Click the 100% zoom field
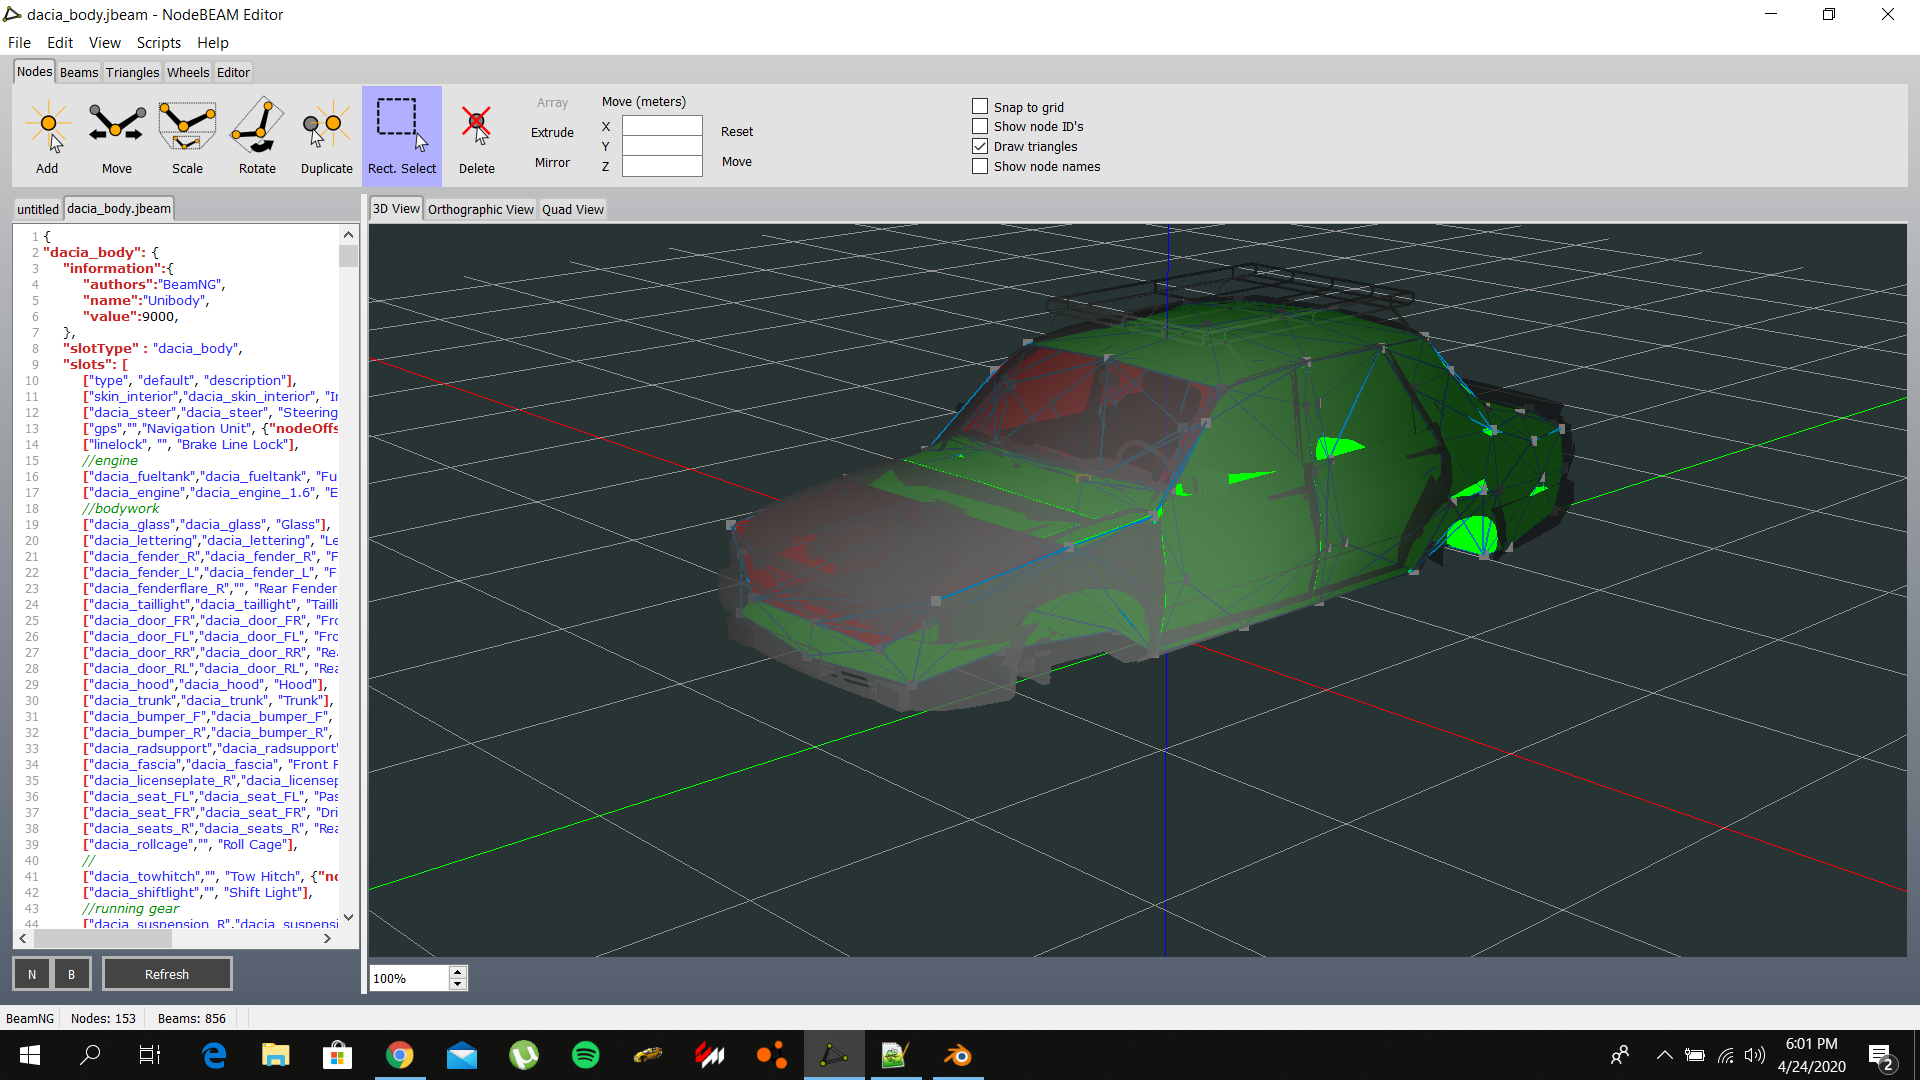This screenshot has width=1920, height=1080. click(x=409, y=978)
